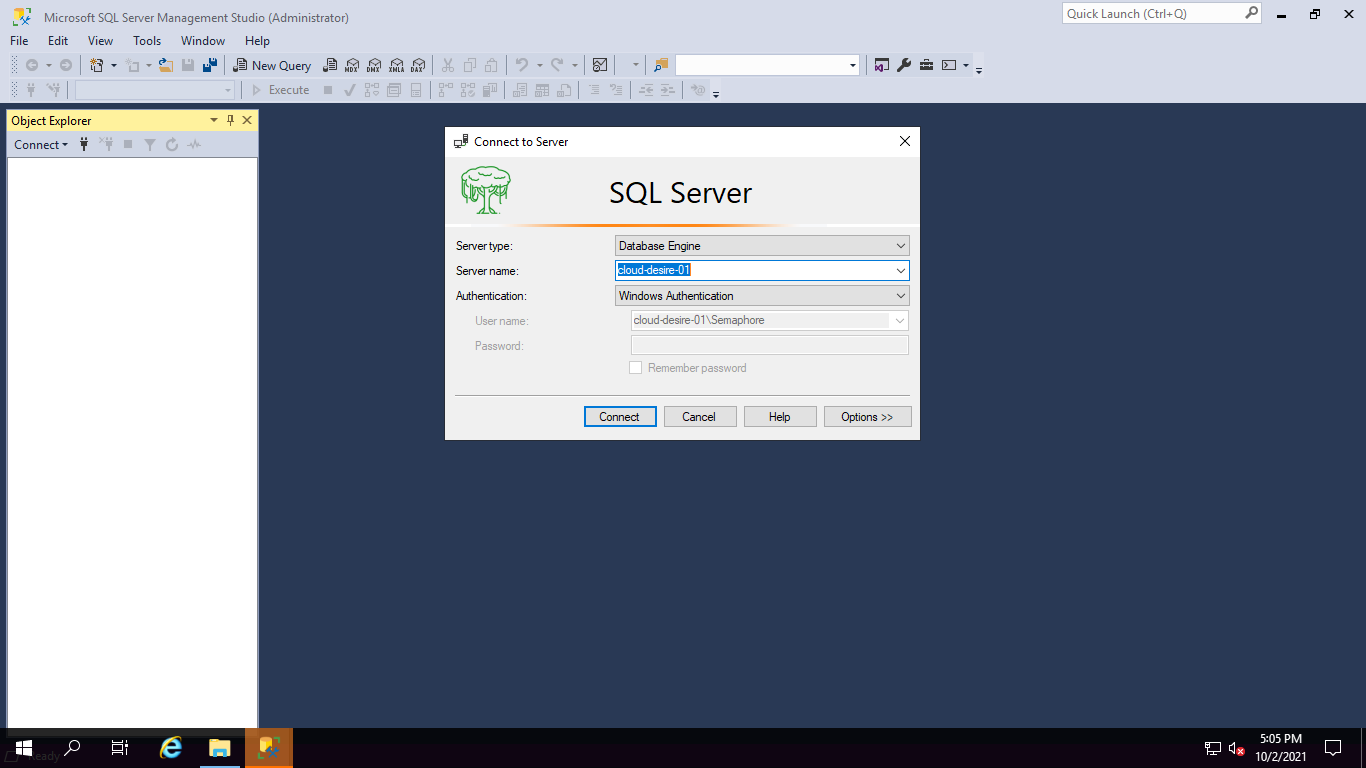Viewport: 1366px width, 768px height.
Task: Click the Help button in dialog
Action: pyautogui.click(x=780, y=417)
